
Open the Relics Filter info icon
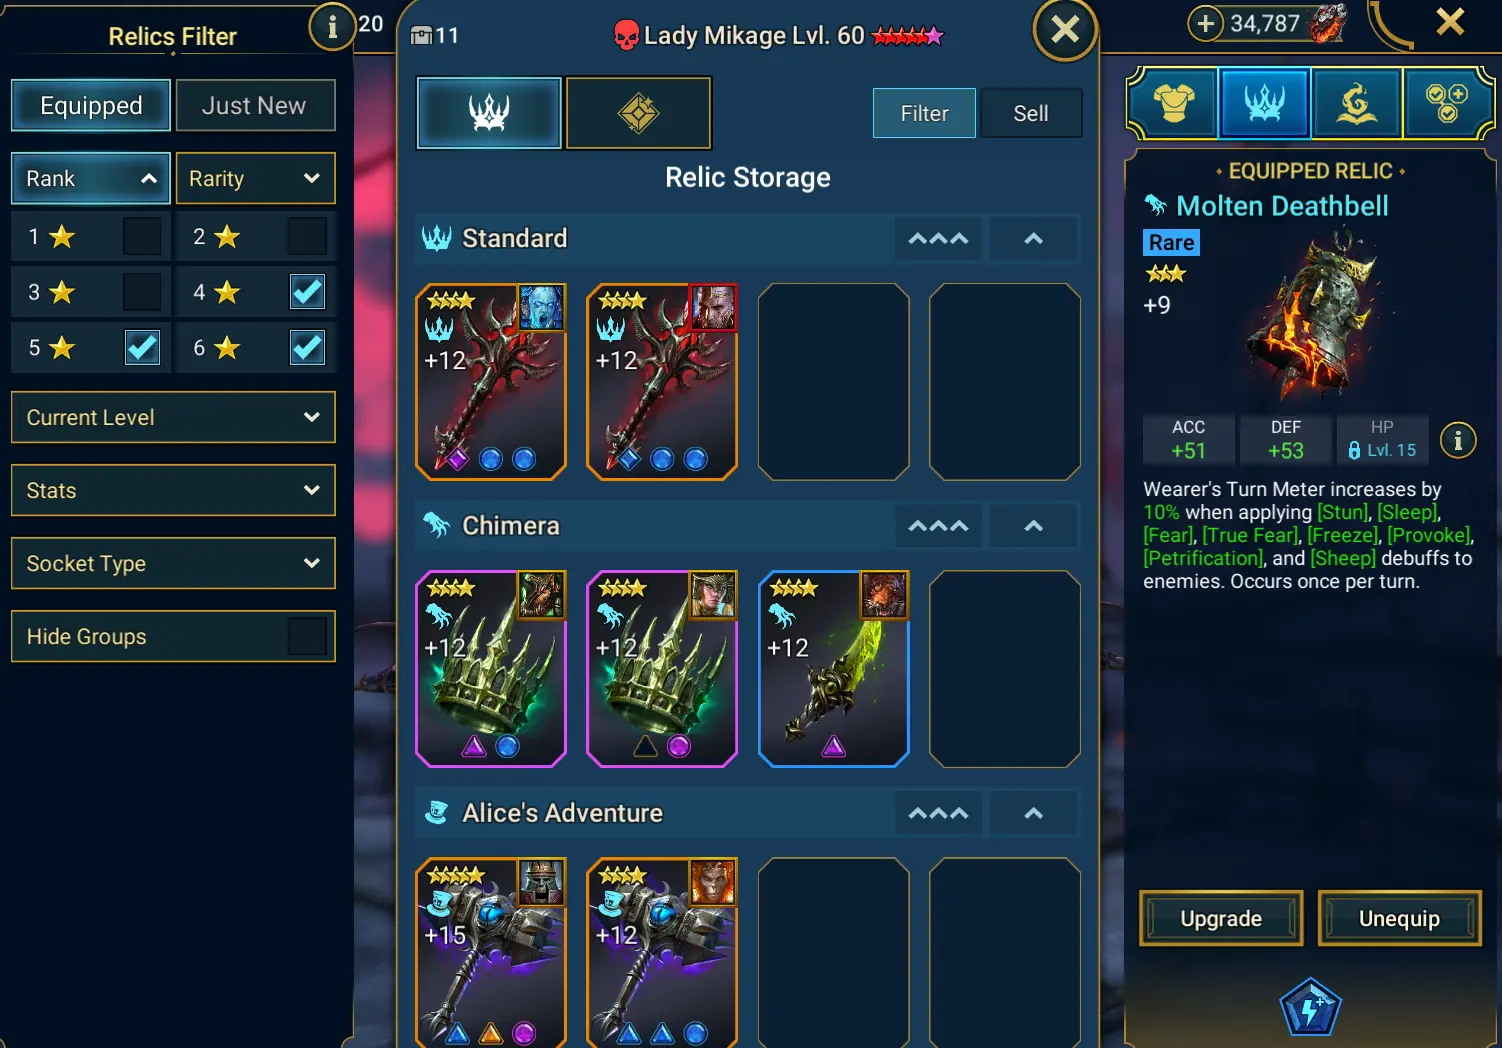click(x=332, y=26)
